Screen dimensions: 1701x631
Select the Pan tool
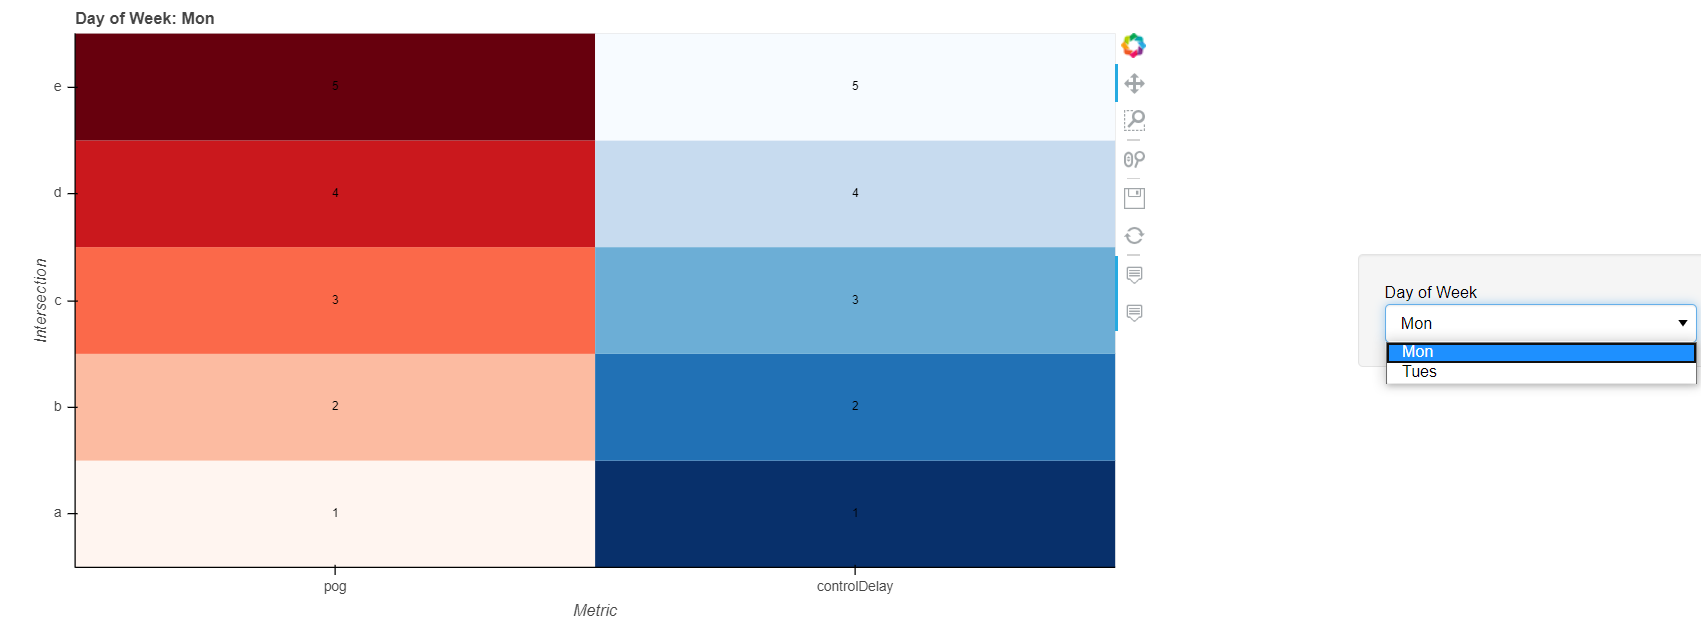click(1134, 83)
